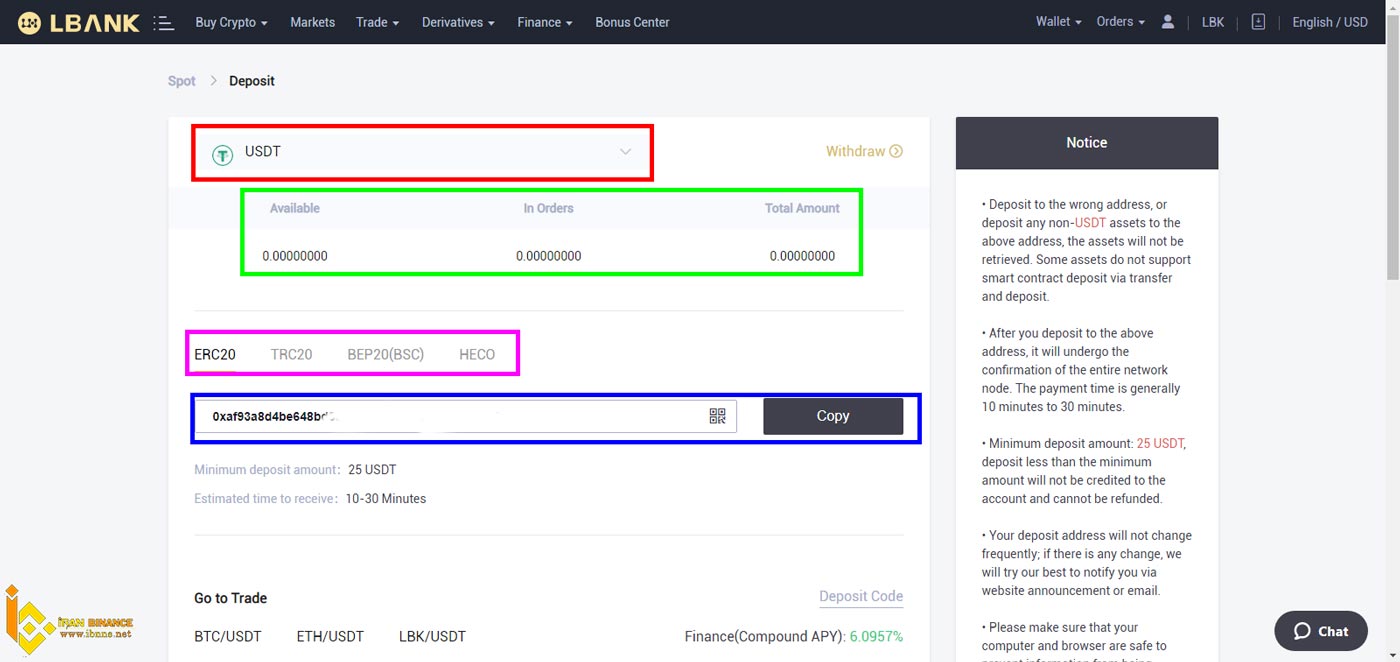Click the 0.00000000 value under In Orders

pyautogui.click(x=549, y=256)
